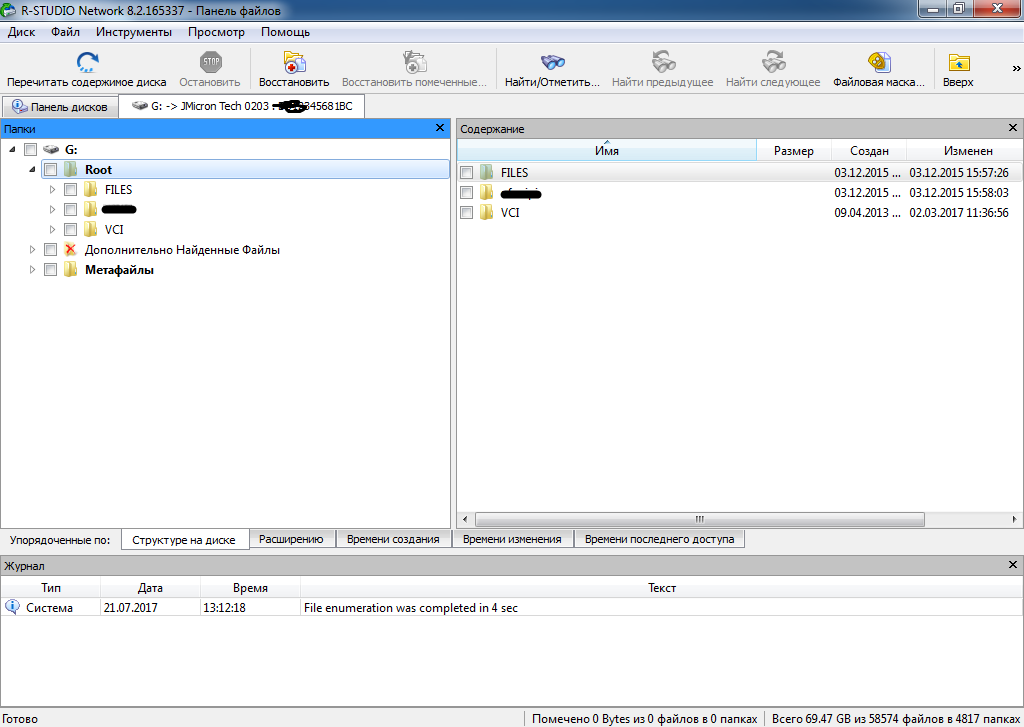The height and width of the screenshot is (727, 1024).
Task: Open the Помощь menu
Action: tap(285, 32)
